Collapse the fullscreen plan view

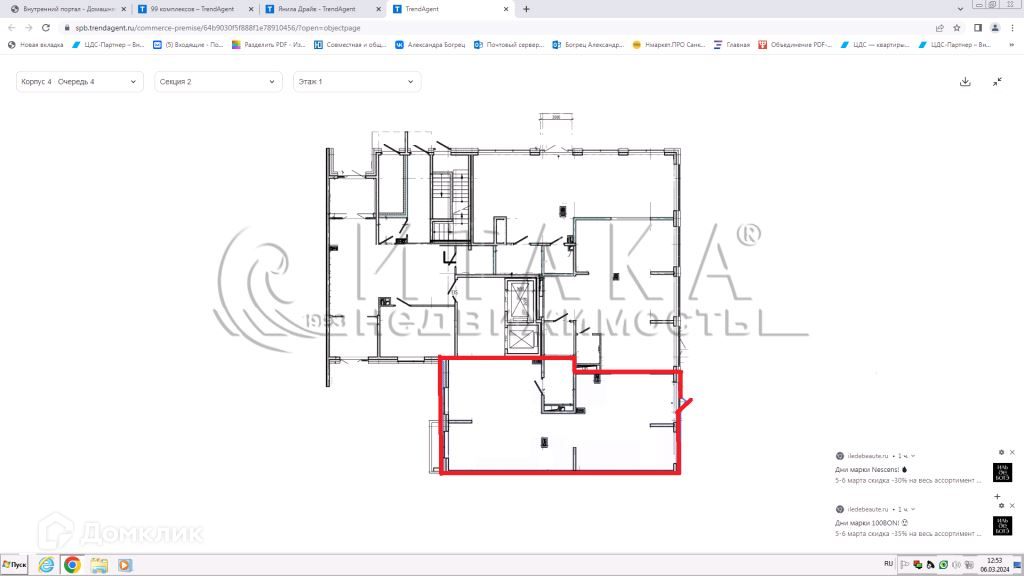pyautogui.click(x=997, y=82)
